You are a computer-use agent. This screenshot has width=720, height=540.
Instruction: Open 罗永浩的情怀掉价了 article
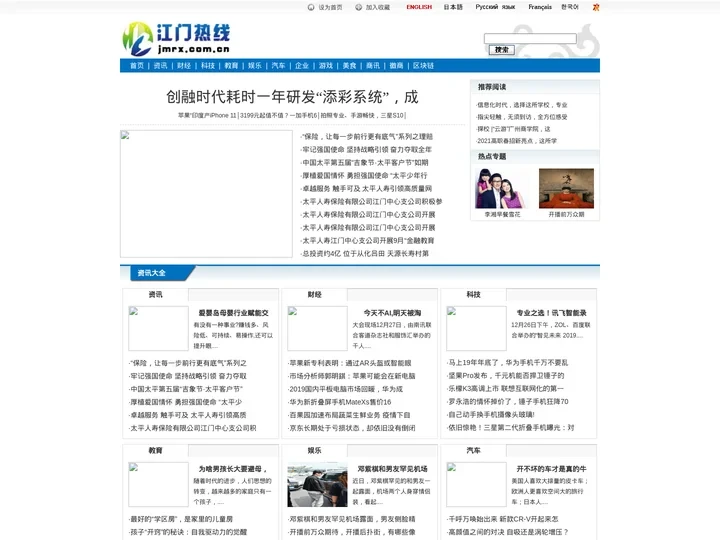tap(507, 402)
